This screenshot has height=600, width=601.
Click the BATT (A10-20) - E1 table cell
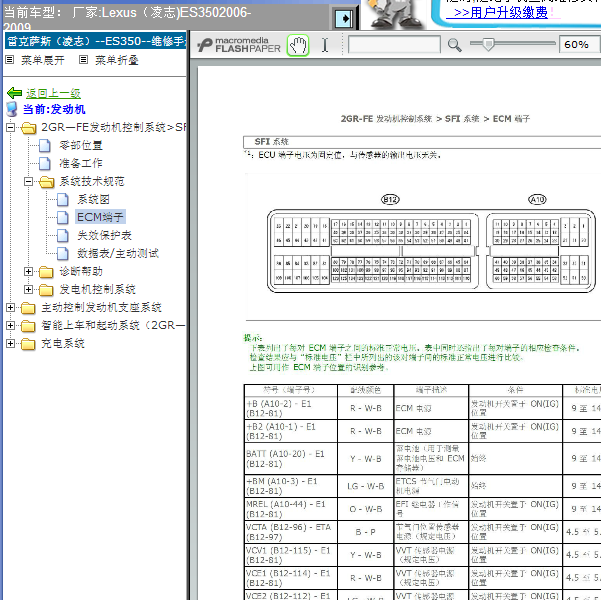pyautogui.click(x=291, y=459)
